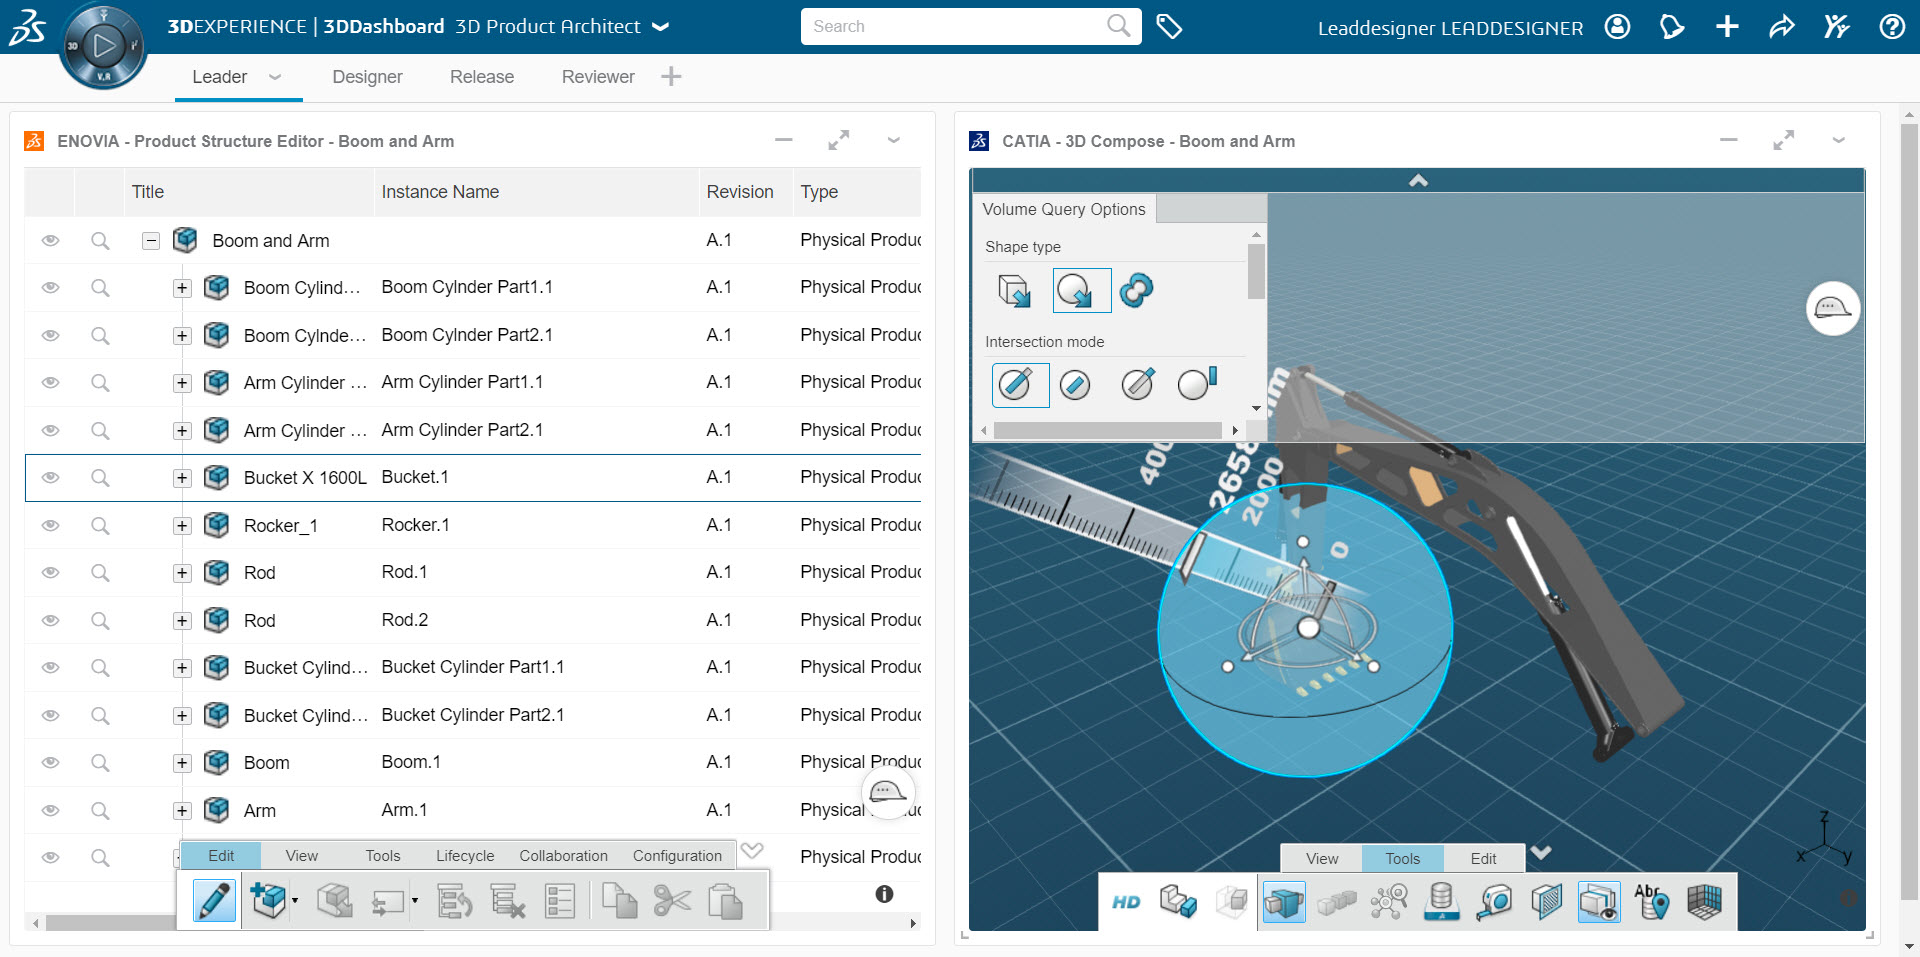Click the insert product cube icon

tap(268, 901)
